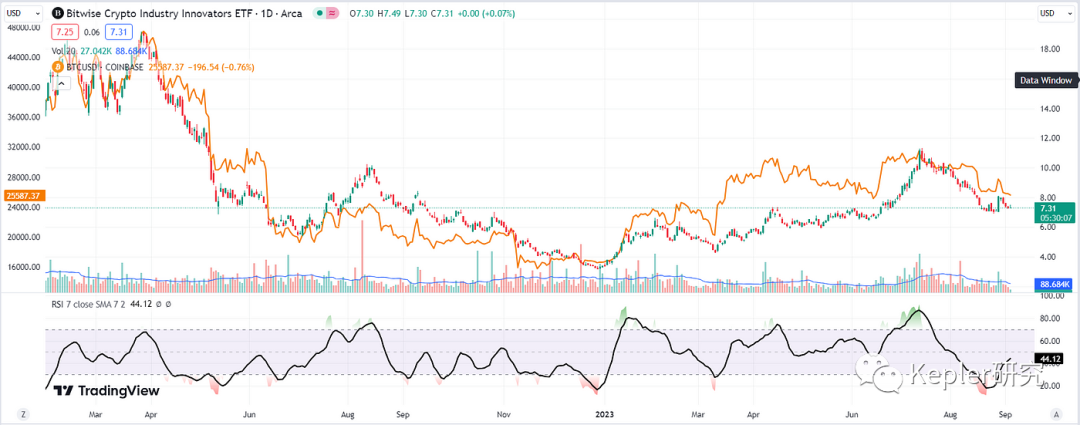Click the blue 88.684K volume label

click(1052, 284)
